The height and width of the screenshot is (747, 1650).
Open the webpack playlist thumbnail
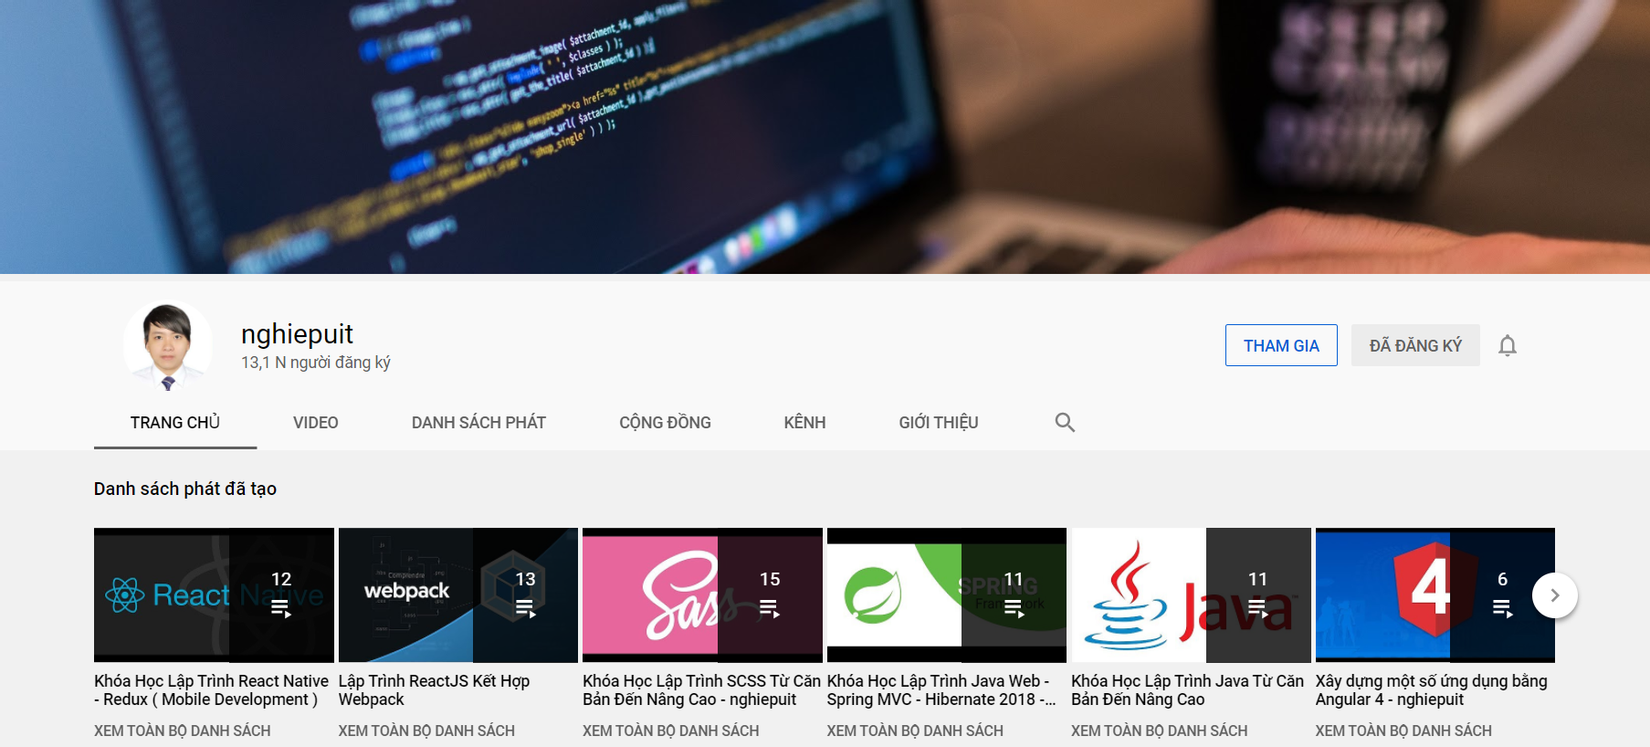458,595
